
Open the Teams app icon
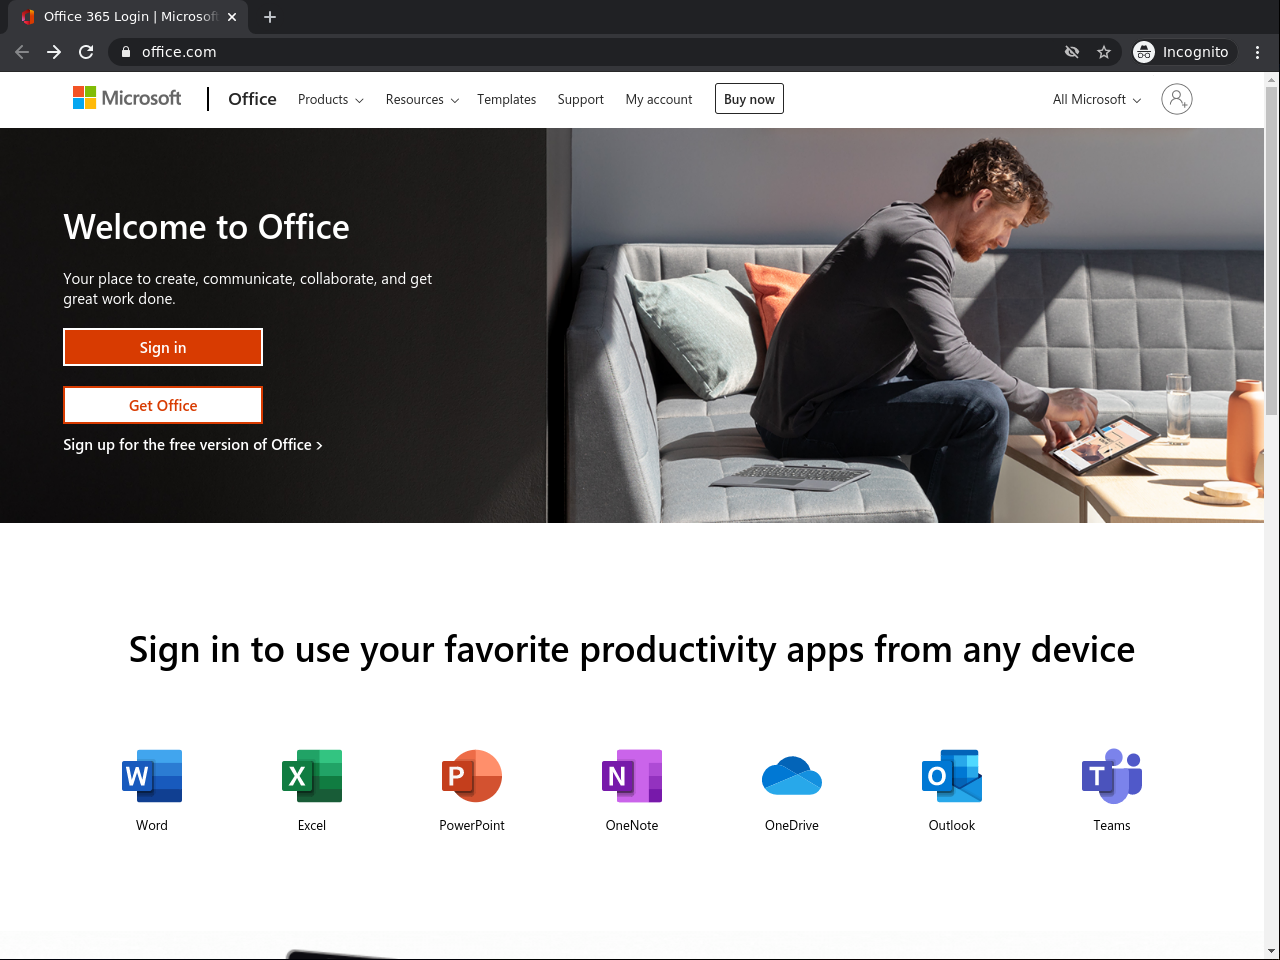pyautogui.click(x=1112, y=775)
